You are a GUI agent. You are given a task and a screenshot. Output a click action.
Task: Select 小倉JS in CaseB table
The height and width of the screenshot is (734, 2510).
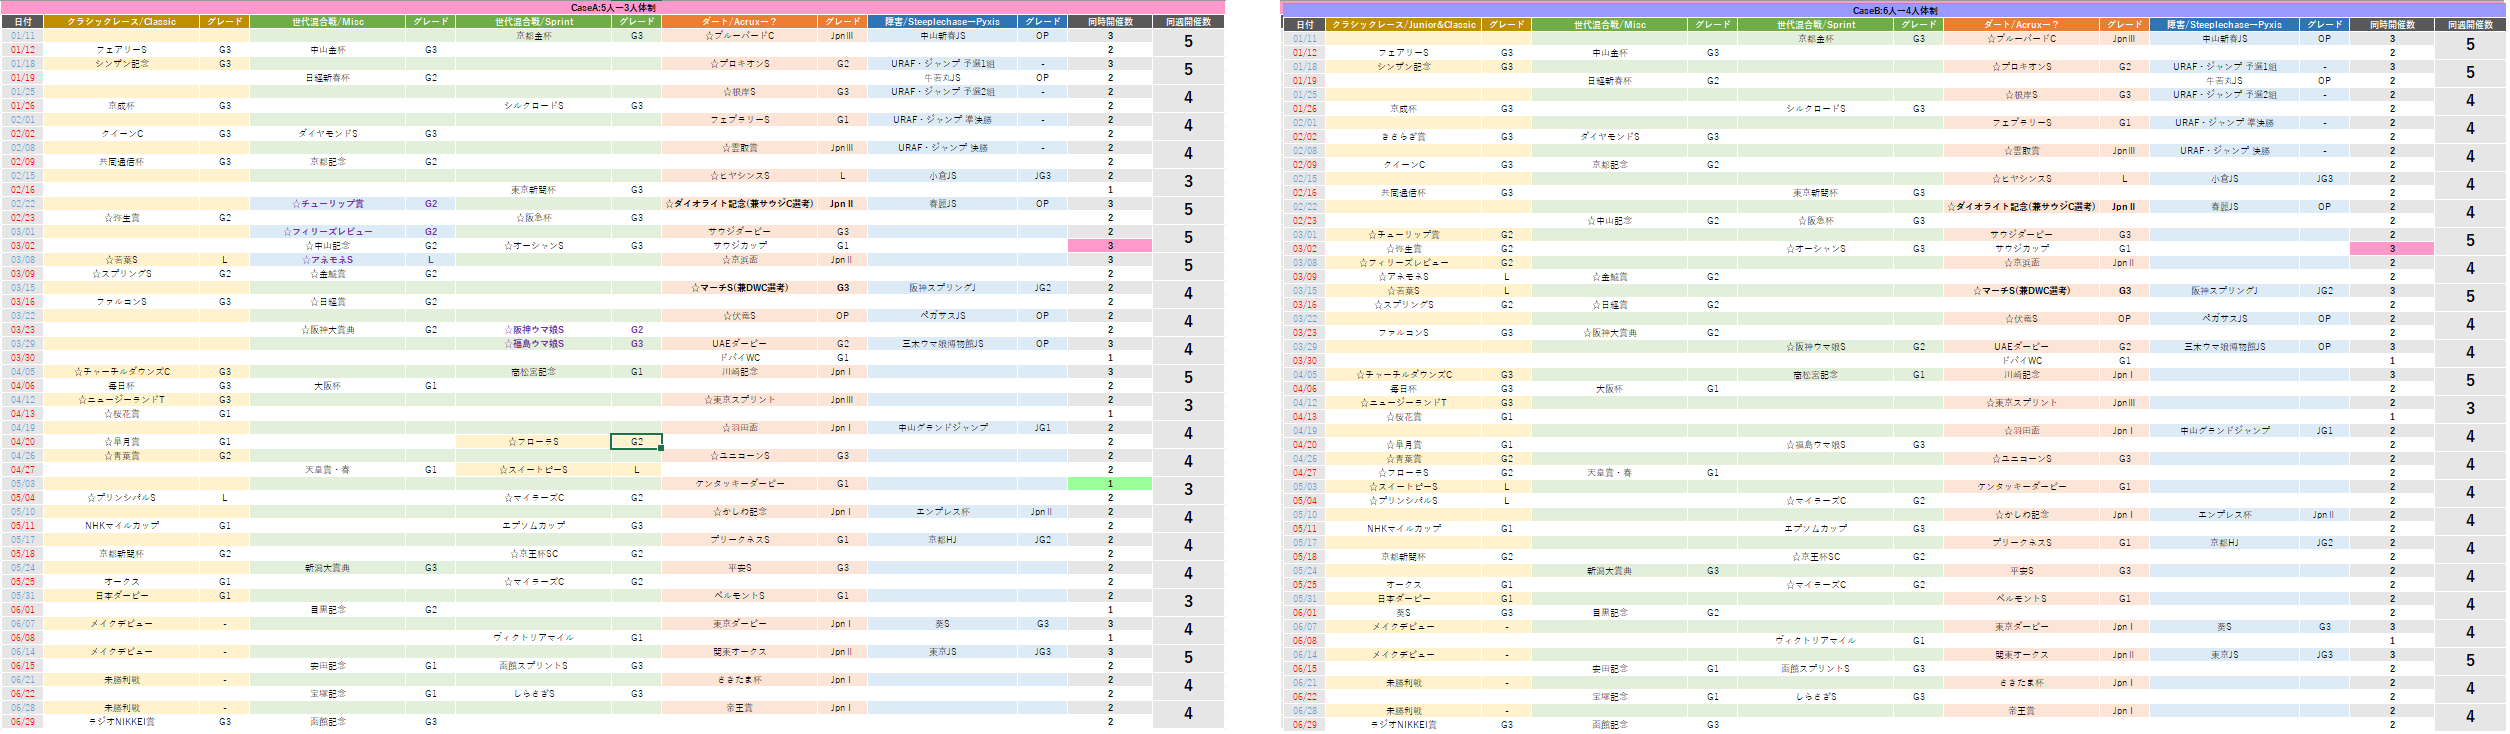coord(2224,178)
